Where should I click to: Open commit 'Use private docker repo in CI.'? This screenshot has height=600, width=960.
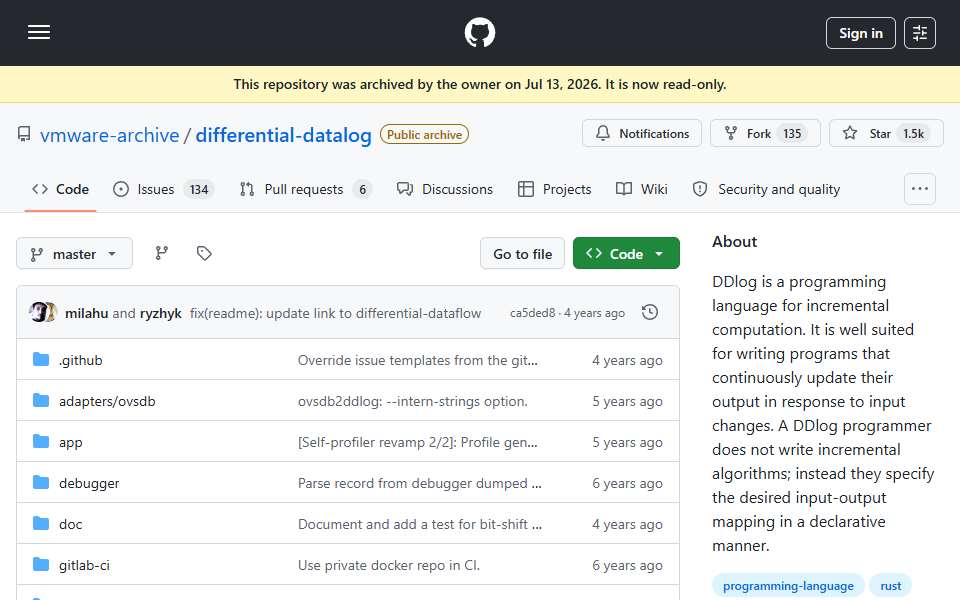pyautogui.click(x=389, y=566)
